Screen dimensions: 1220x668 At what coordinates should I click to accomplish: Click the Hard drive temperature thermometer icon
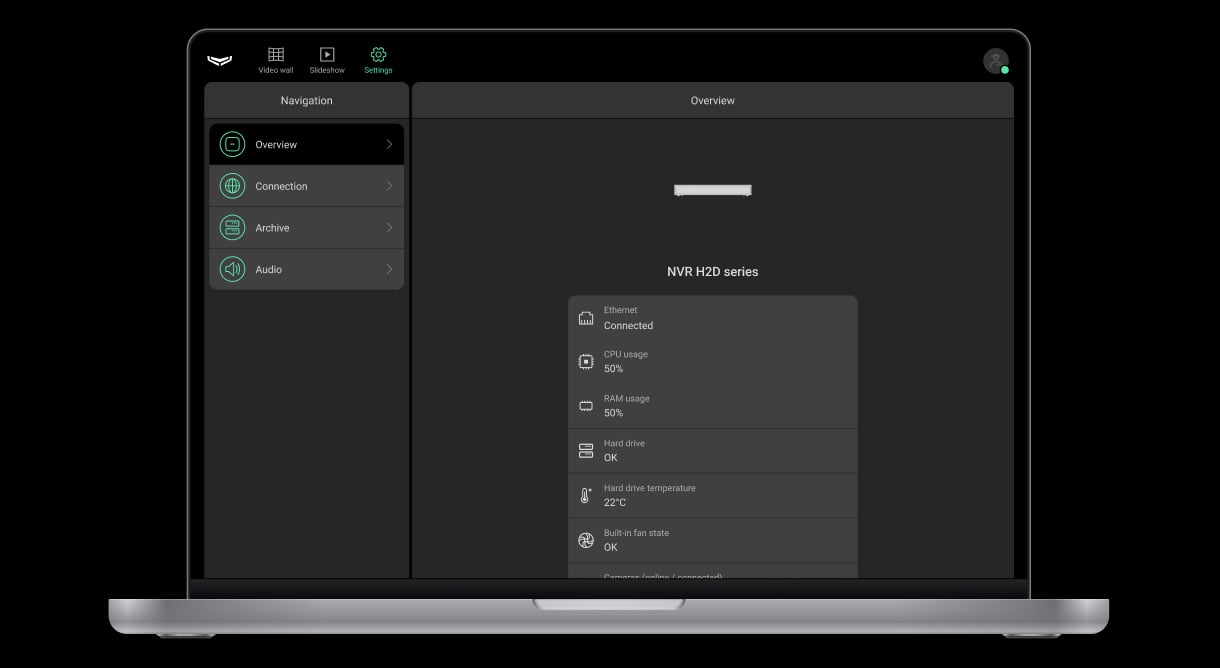pyautogui.click(x=586, y=496)
